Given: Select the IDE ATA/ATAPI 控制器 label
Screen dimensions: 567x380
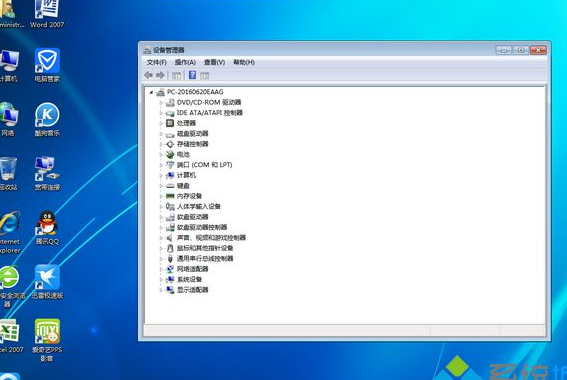Looking at the screenshot, I should click(x=209, y=113).
